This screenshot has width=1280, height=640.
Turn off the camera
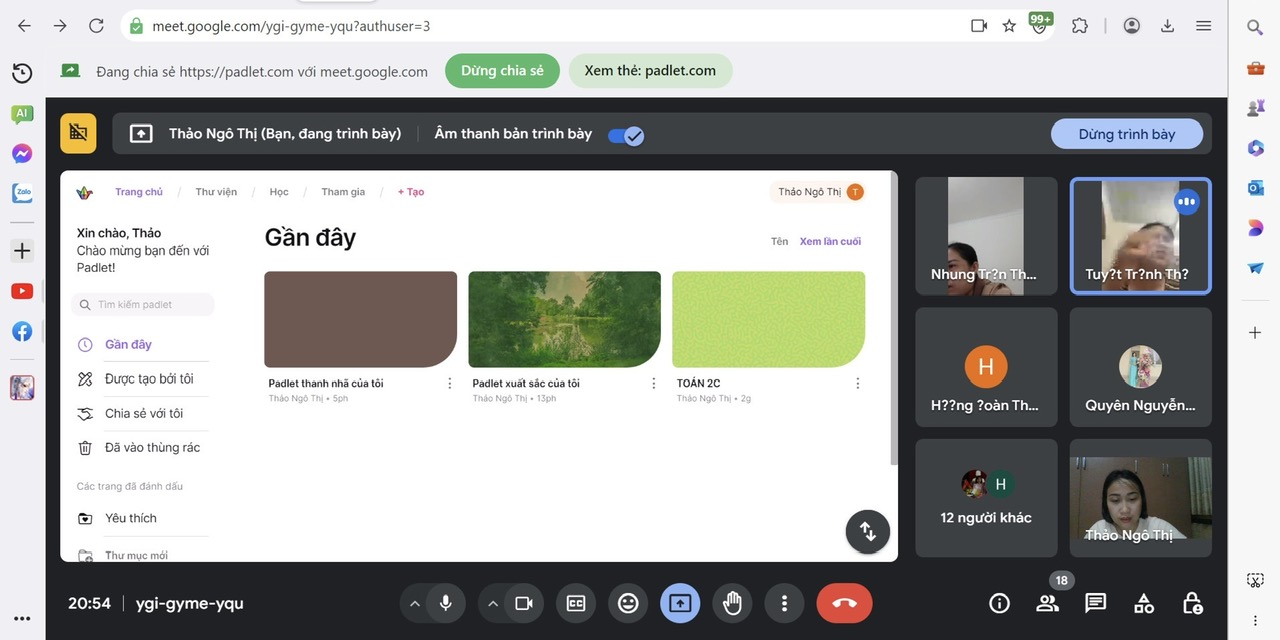523,603
